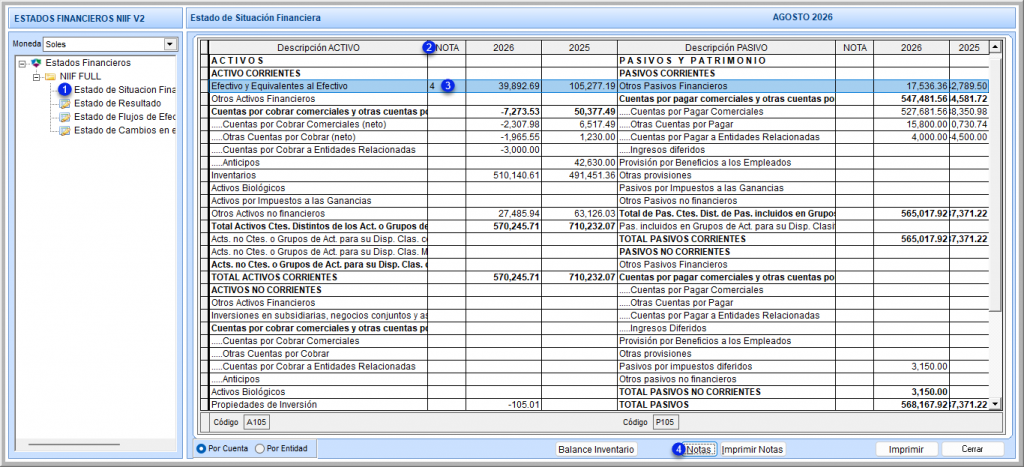This screenshot has height=467, width=1024.
Task: Click the ACTIVOS NO CORRIENTES heading row
Action: pos(318,289)
